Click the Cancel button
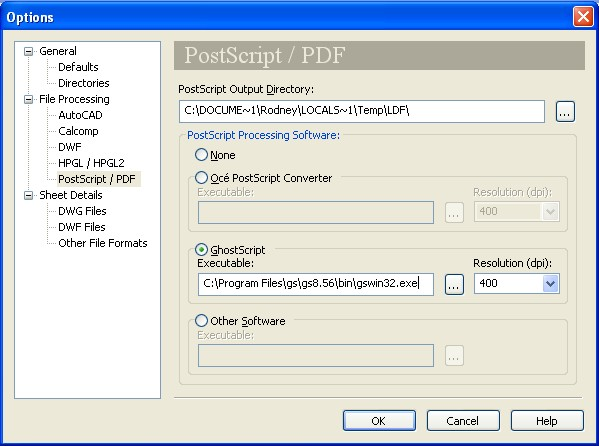Screen dimensions: 599x446 coord(463,421)
